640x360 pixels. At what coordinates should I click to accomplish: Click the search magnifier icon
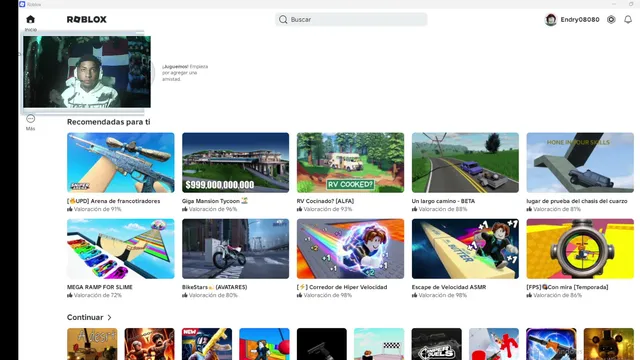tap(283, 19)
